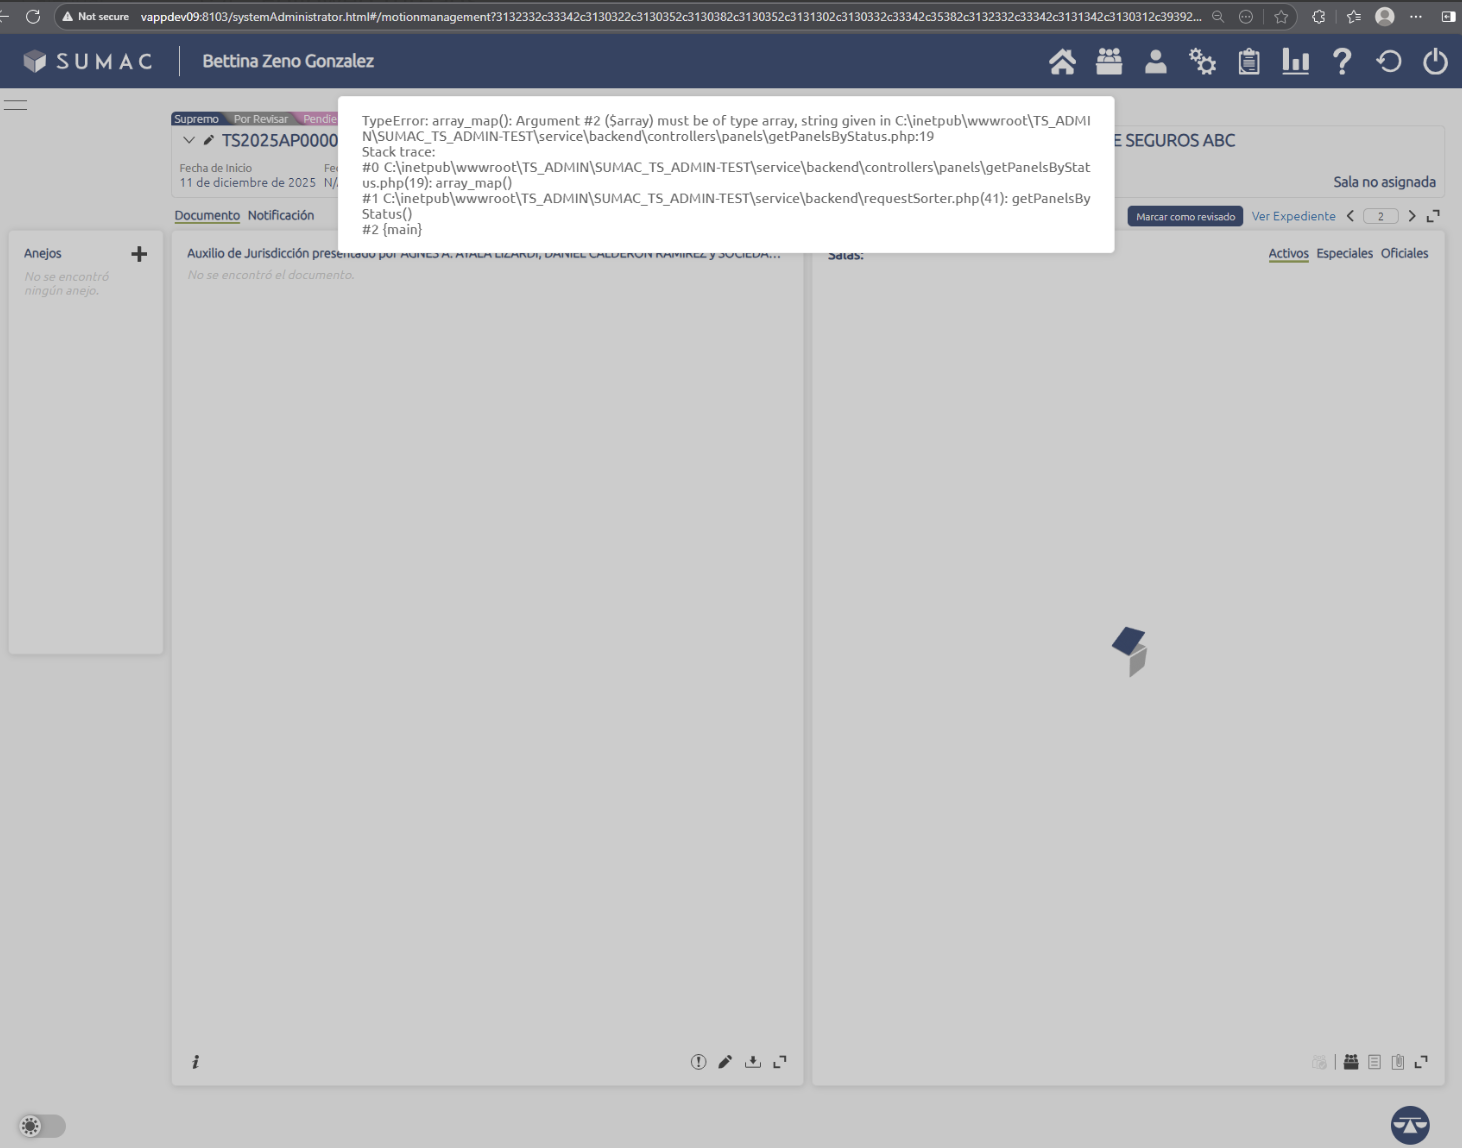Click the question mark help icon

tap(1342, 62)
